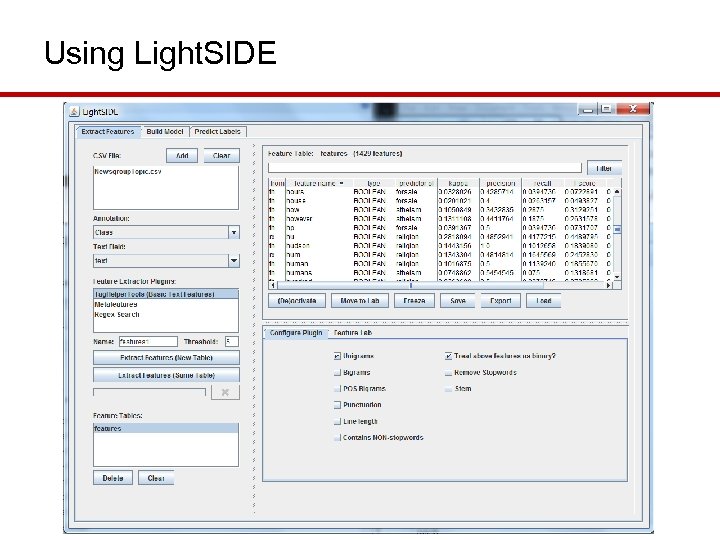This screenshot has height=540, width=720.
Task: Click the feature table horizontal scrollbar
Action: point(411,285)
